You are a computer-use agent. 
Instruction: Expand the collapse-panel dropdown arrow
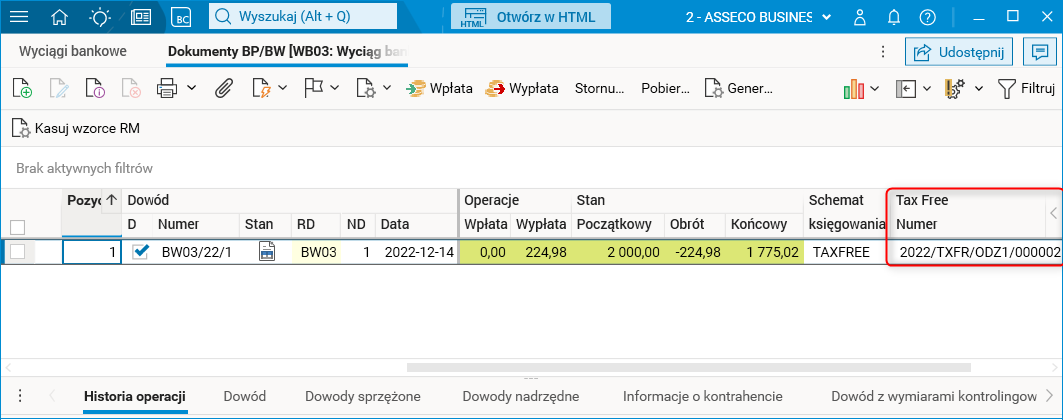pos(927,88)
